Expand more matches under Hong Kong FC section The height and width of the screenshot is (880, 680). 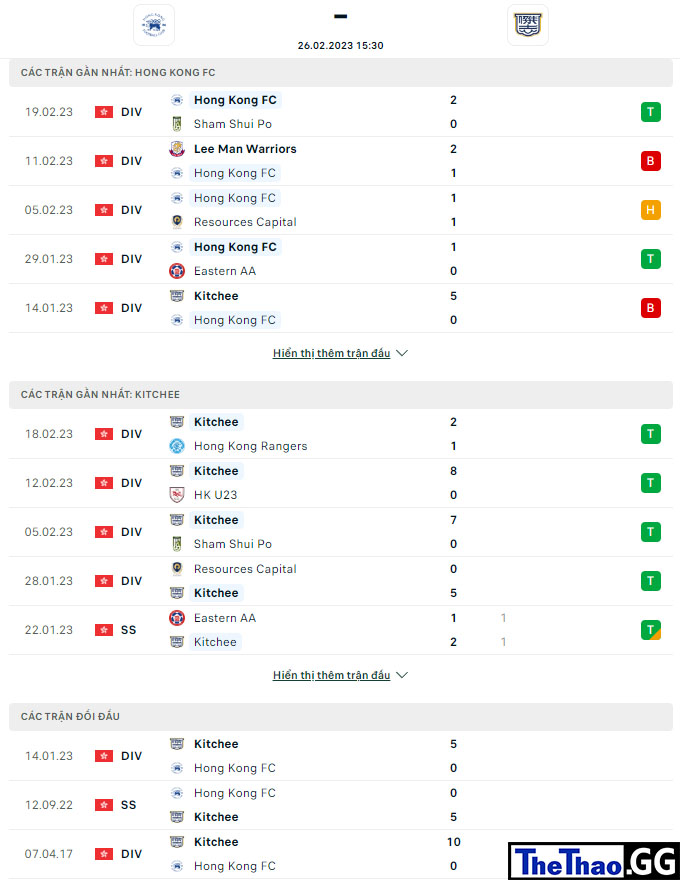(x=332, y=353)
